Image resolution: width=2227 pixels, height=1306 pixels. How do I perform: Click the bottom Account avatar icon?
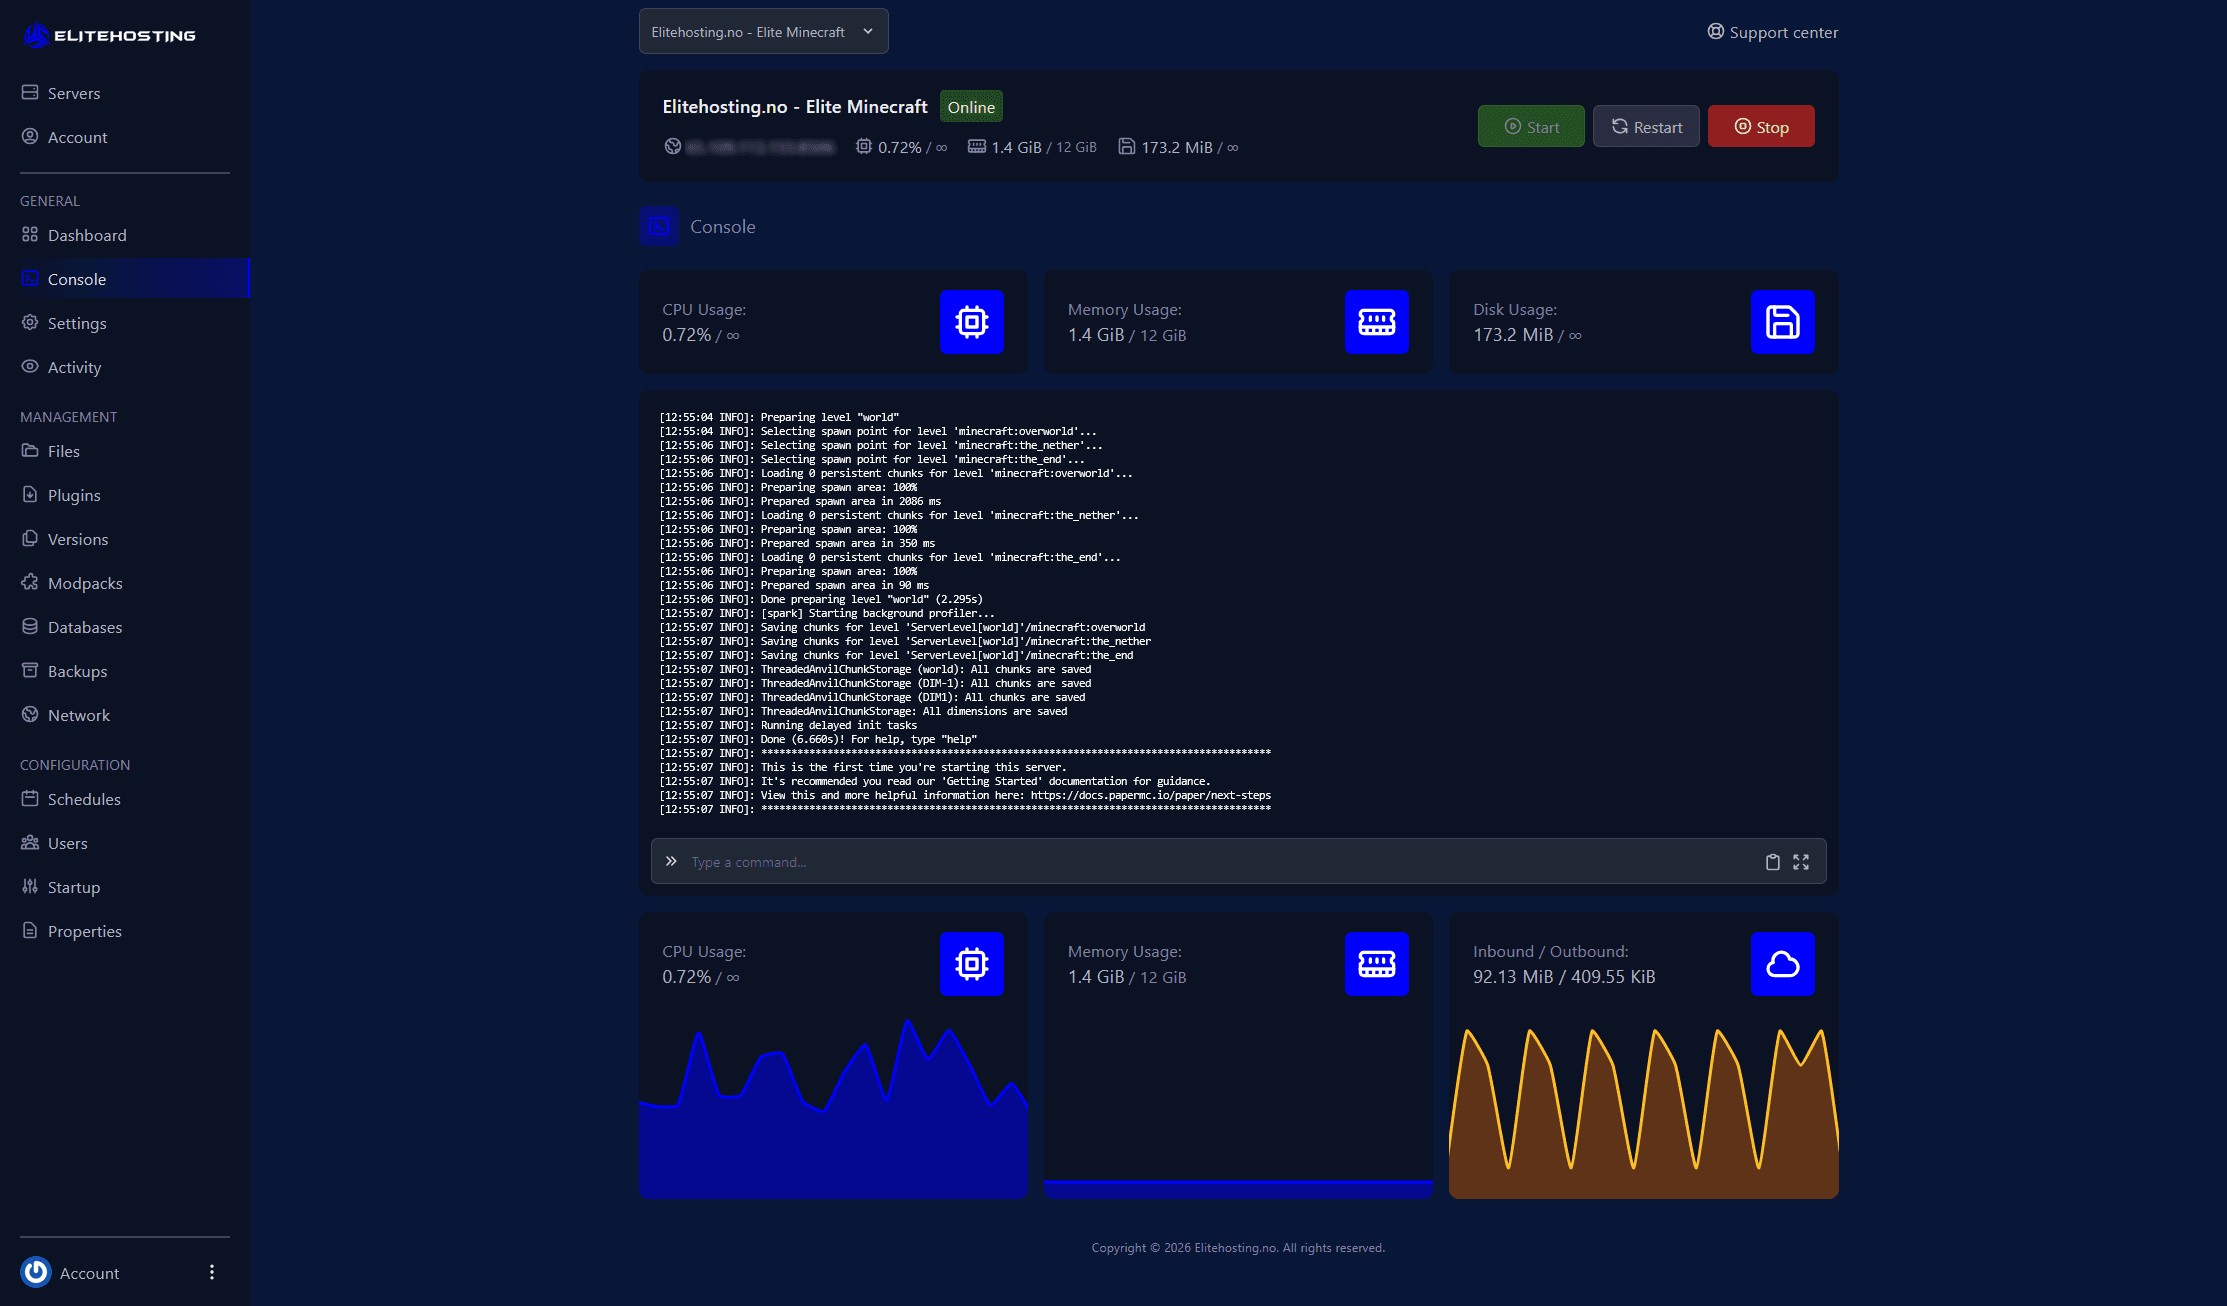(x=36, y=1272)
